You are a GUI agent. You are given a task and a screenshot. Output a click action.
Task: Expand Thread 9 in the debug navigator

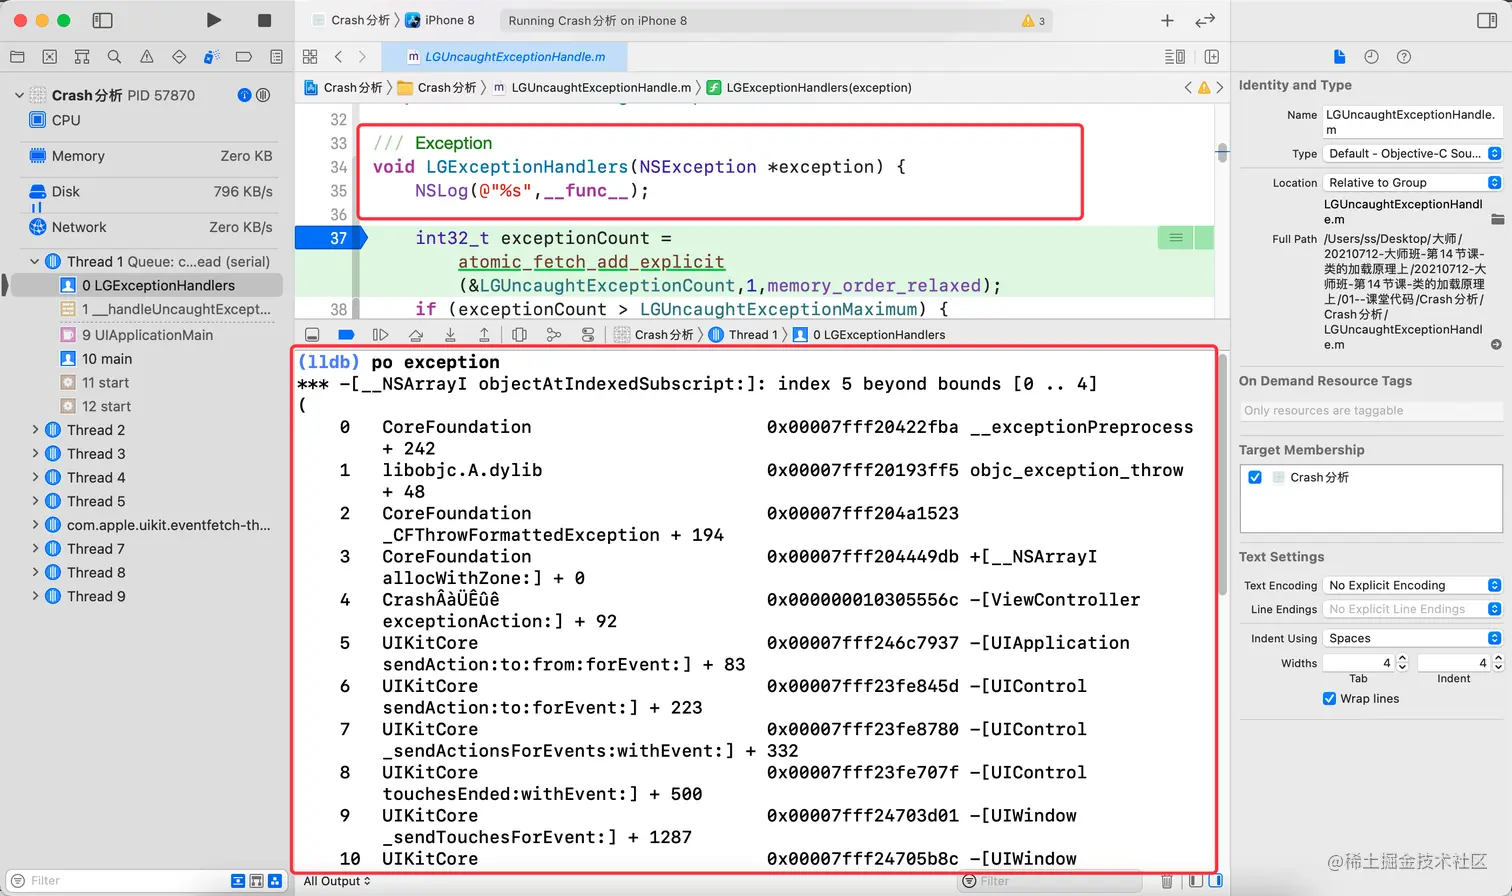[x=35, y=596]
